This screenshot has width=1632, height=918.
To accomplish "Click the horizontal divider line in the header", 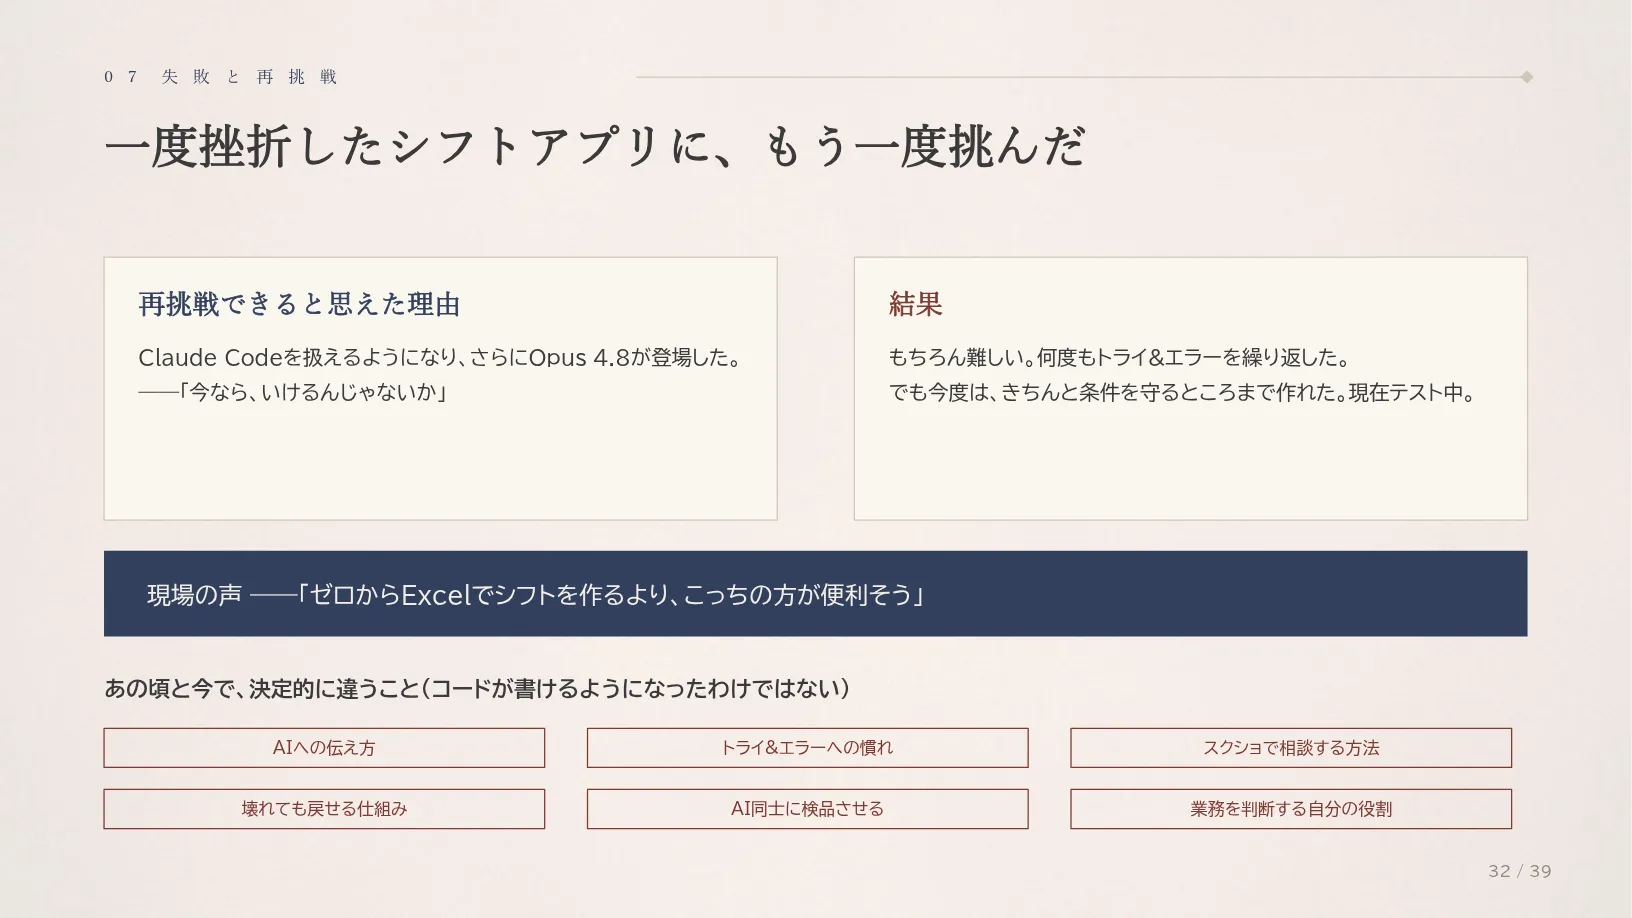I will (1078, 77).
